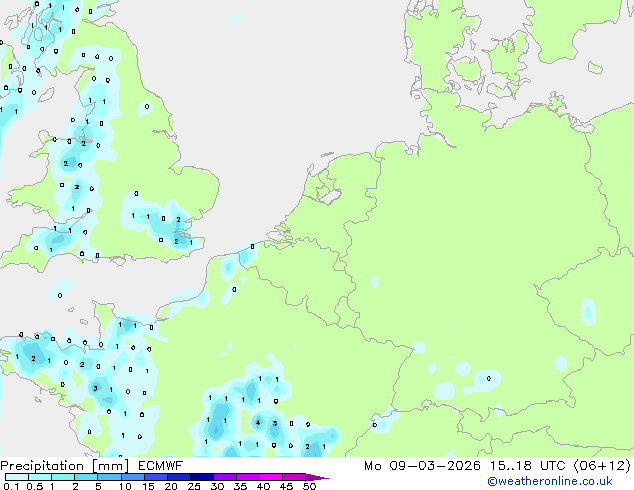The width and height of the screenshot is (634, 490).
Task: Pick the 40 to 45 mm magenta swatch
Action: coord(271,477)
